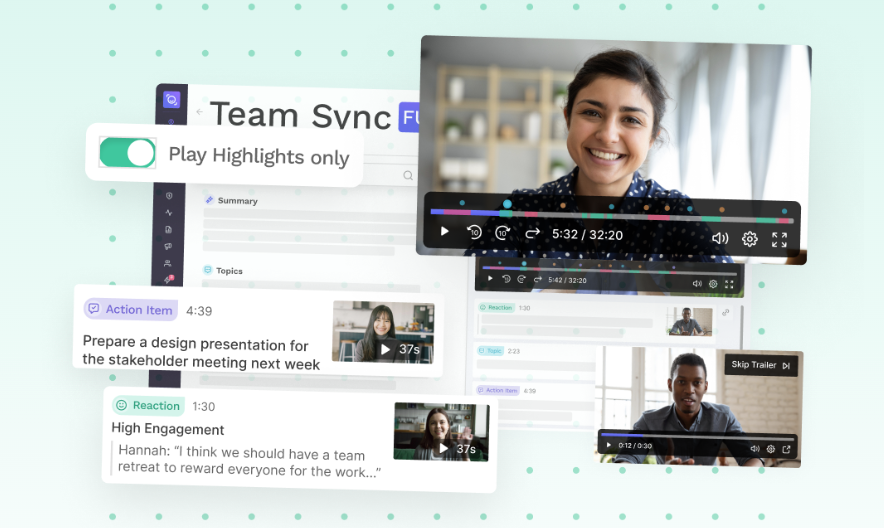Skip forward in the 5:42 / 32:20 player
The height and width of the screenshot is (528, 884).
(521, 279)
